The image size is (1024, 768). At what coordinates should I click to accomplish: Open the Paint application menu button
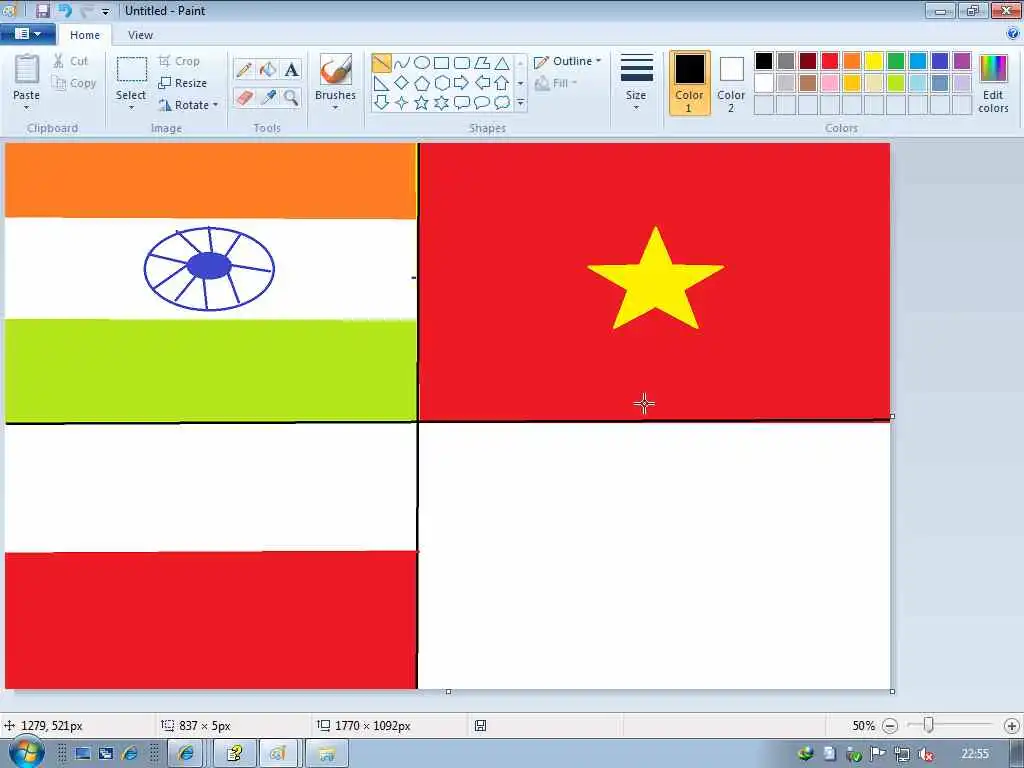pyautogui.click(x=27, y=34)
